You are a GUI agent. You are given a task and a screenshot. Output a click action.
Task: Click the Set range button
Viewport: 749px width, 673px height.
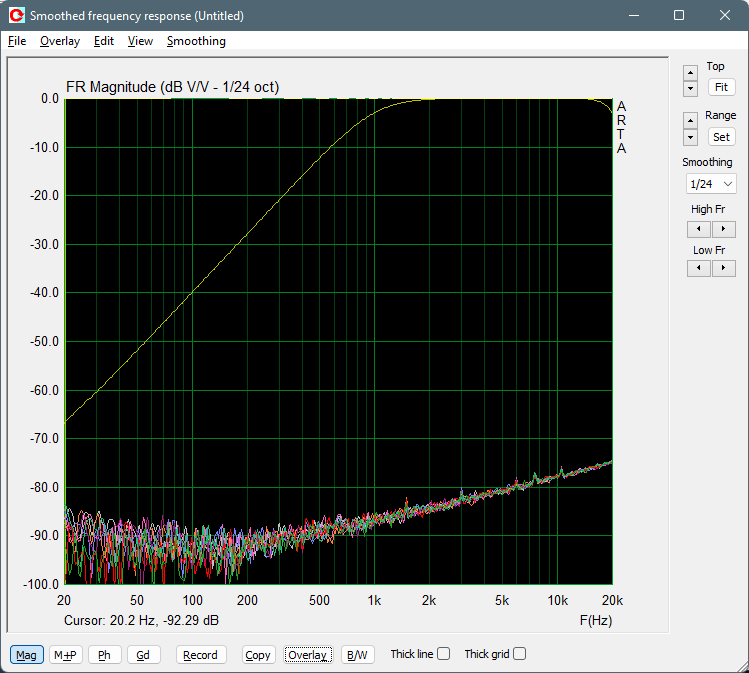pyautogui.click(x=721, y=137)
